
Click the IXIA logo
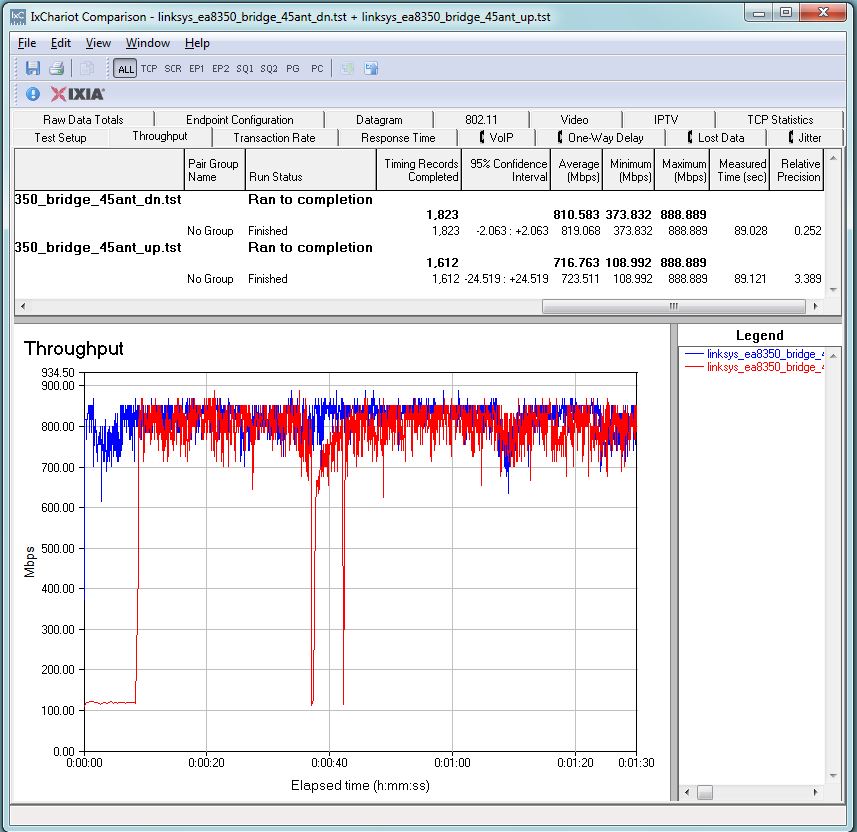pyautogui.click(x=77, y=94)
